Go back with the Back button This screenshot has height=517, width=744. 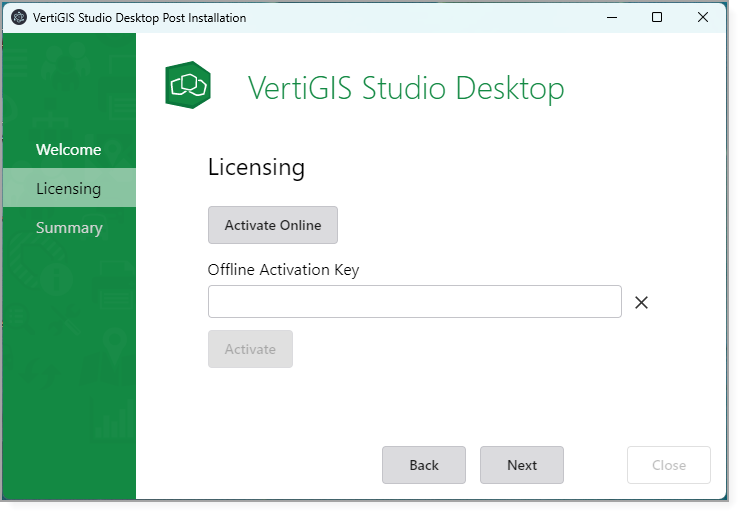424,465
